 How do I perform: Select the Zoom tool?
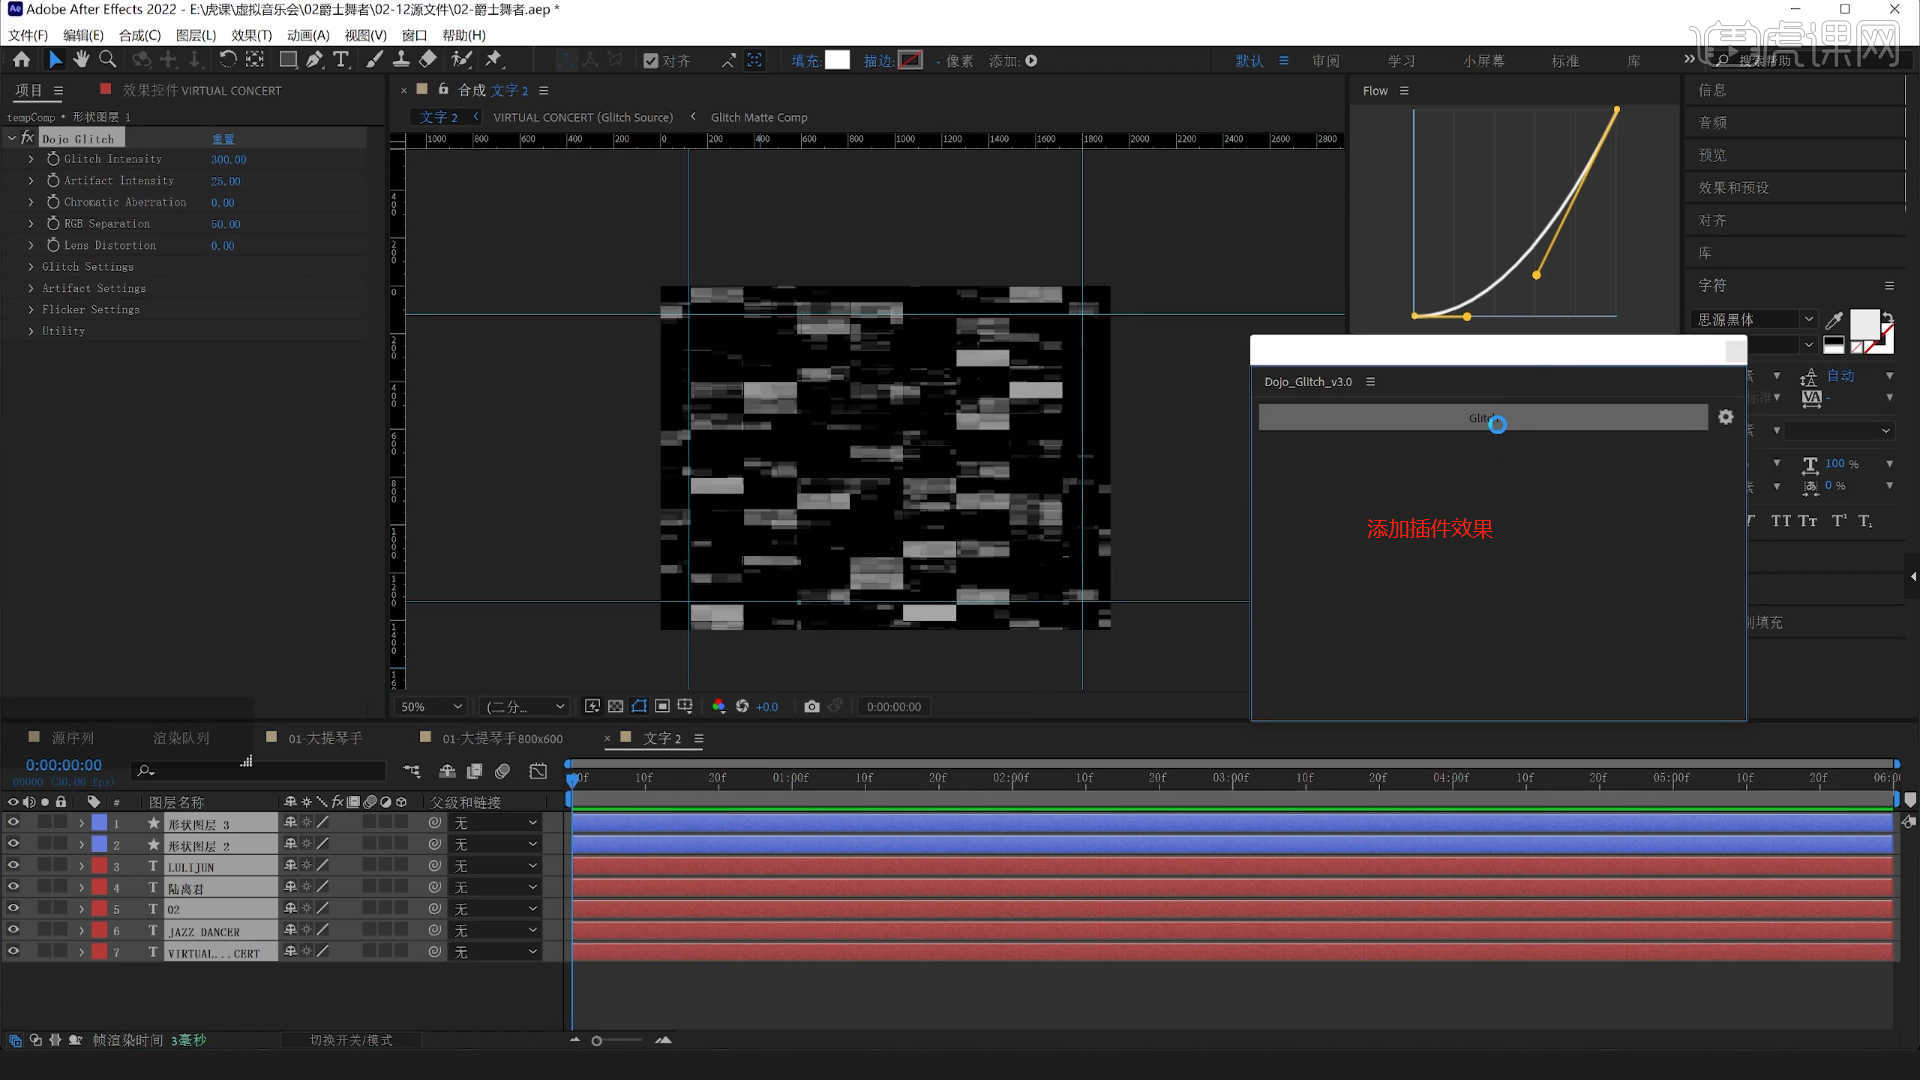[107, 59]
